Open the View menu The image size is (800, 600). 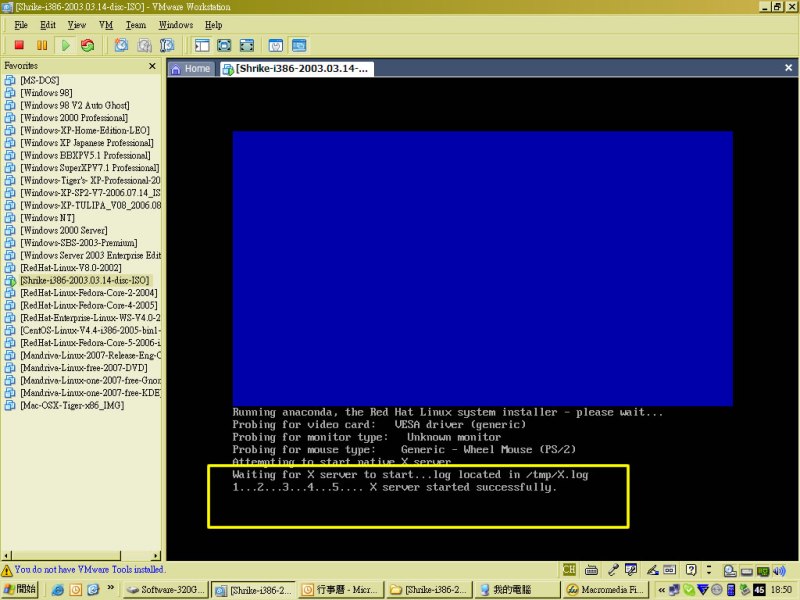click(x=77, y=25)
